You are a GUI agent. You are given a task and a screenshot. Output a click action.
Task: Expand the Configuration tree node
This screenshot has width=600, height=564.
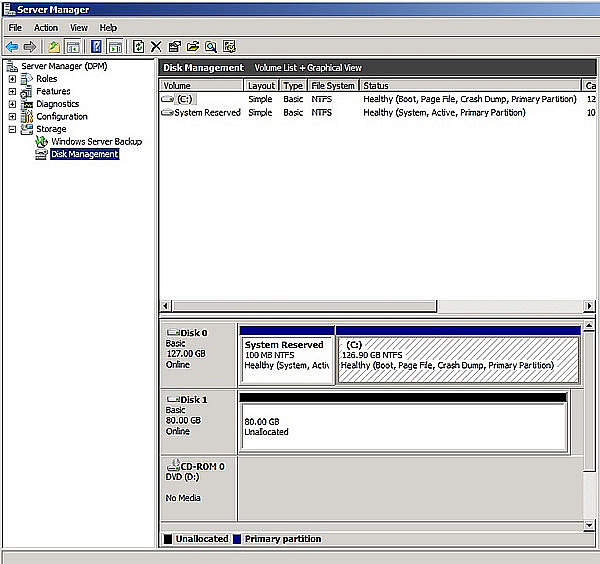[x=13, y=117]
